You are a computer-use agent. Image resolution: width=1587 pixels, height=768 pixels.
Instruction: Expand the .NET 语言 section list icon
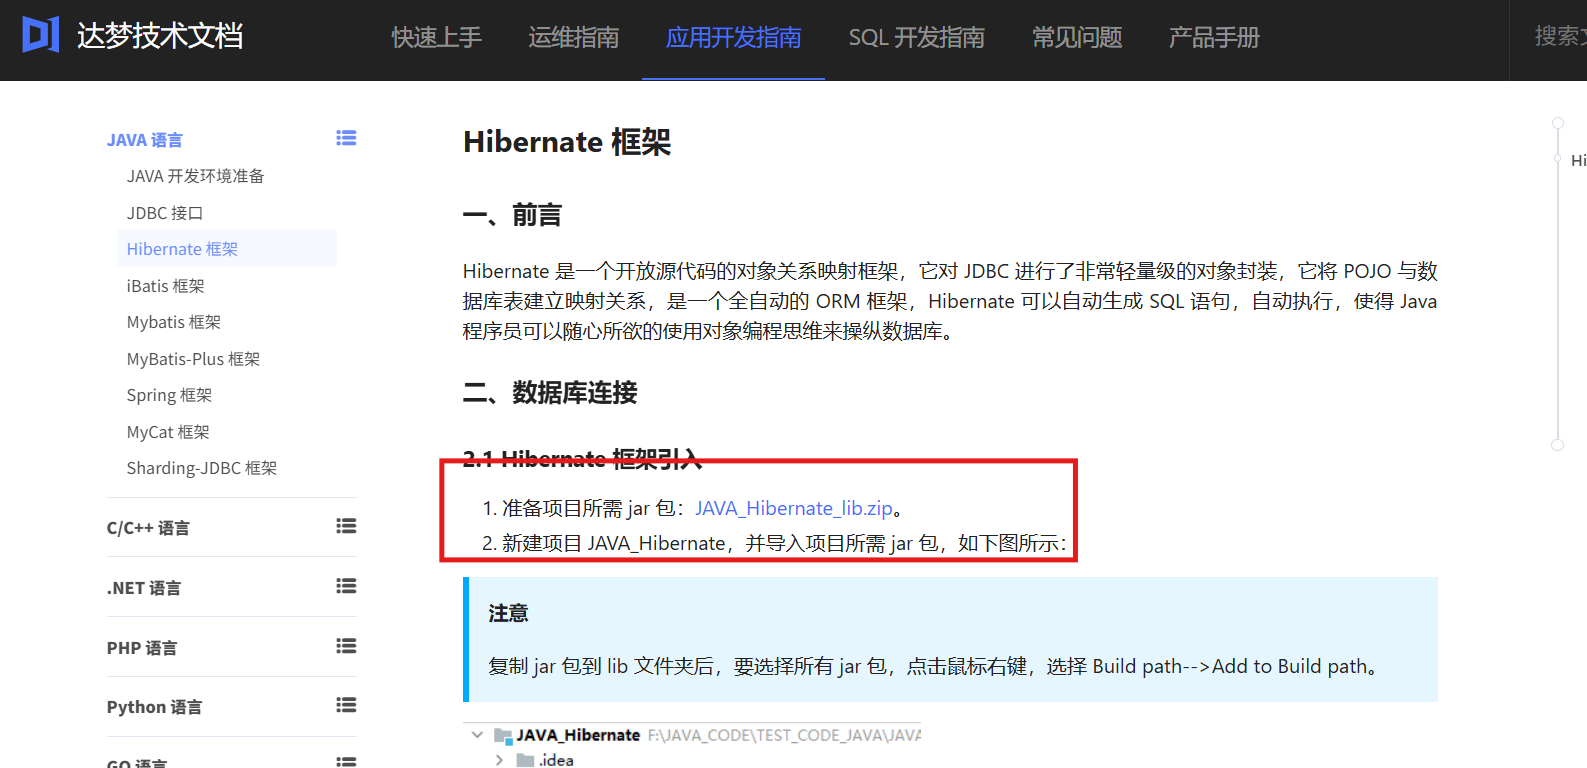pos(346,586)
